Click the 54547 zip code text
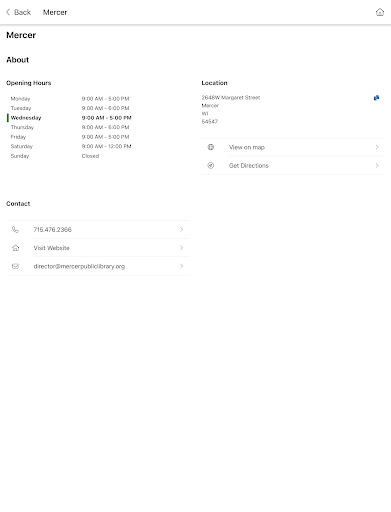391x512 pixels. click(x=210, y=122)
